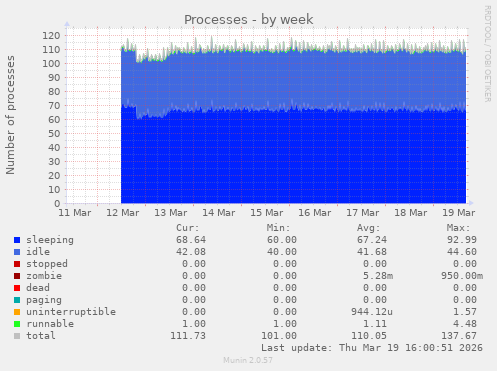
Task: Click the '10' y-axis tick label
Action: click(54, 189)
